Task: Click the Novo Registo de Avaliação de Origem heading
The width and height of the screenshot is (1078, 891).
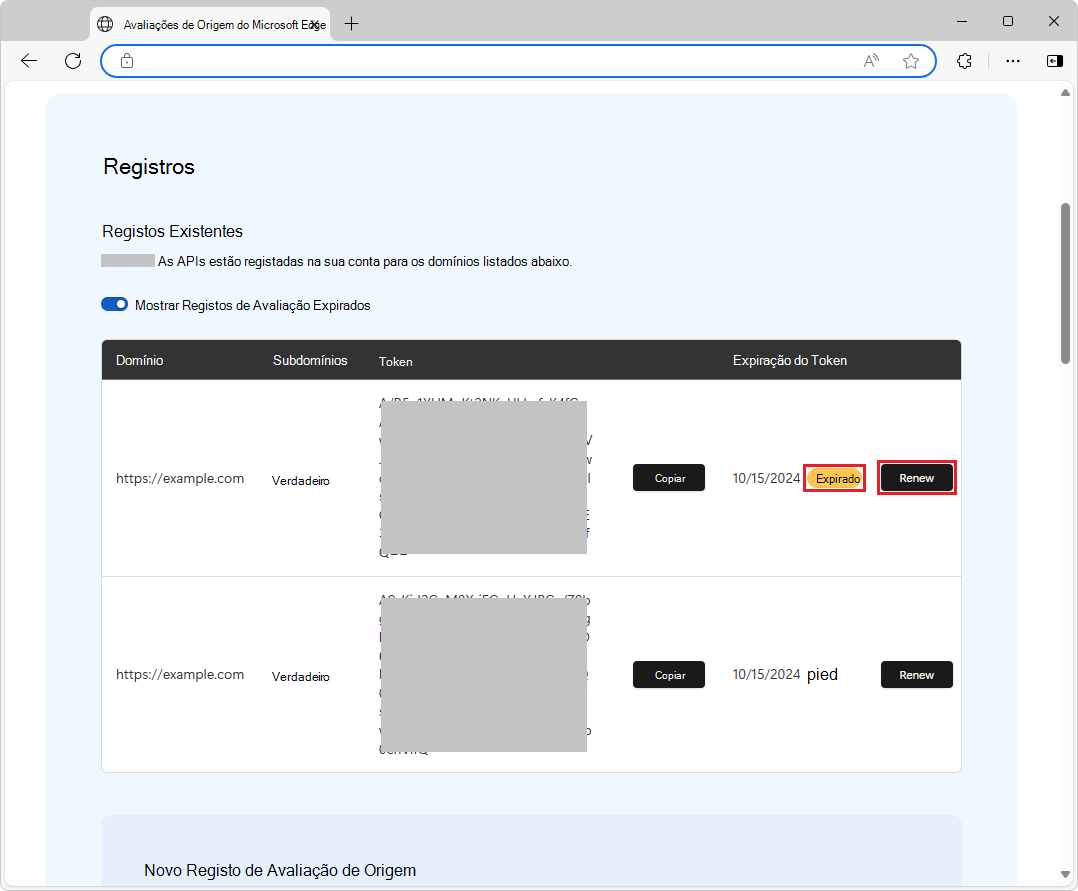Action: coord(280,870)
